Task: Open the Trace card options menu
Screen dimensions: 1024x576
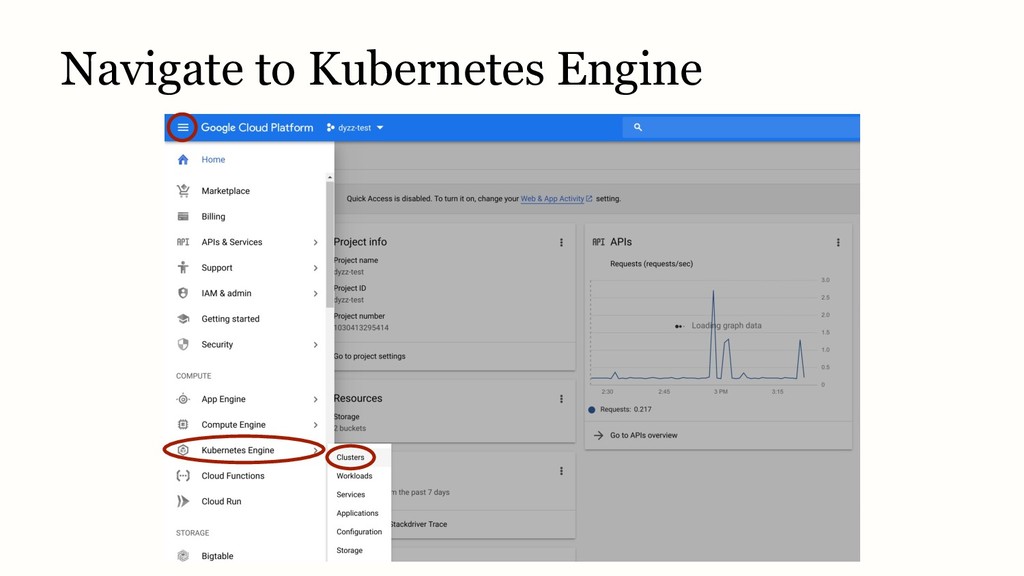Action: pos(561,471)
